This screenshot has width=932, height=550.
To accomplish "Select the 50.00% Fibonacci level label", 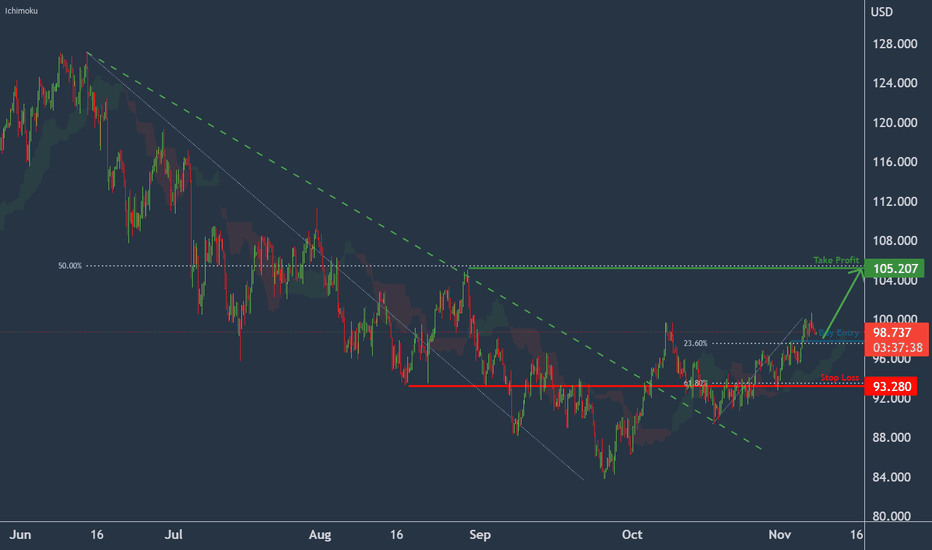I will (70, 266).
